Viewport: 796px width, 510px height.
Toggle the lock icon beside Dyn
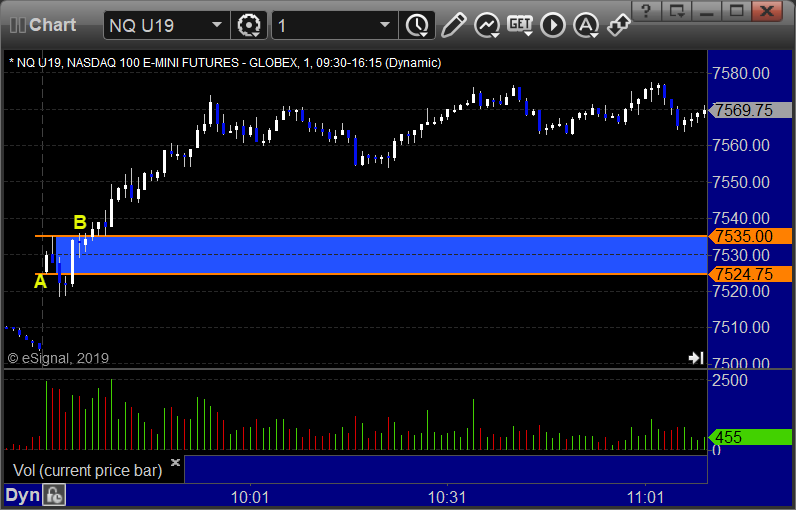(54, 495)
